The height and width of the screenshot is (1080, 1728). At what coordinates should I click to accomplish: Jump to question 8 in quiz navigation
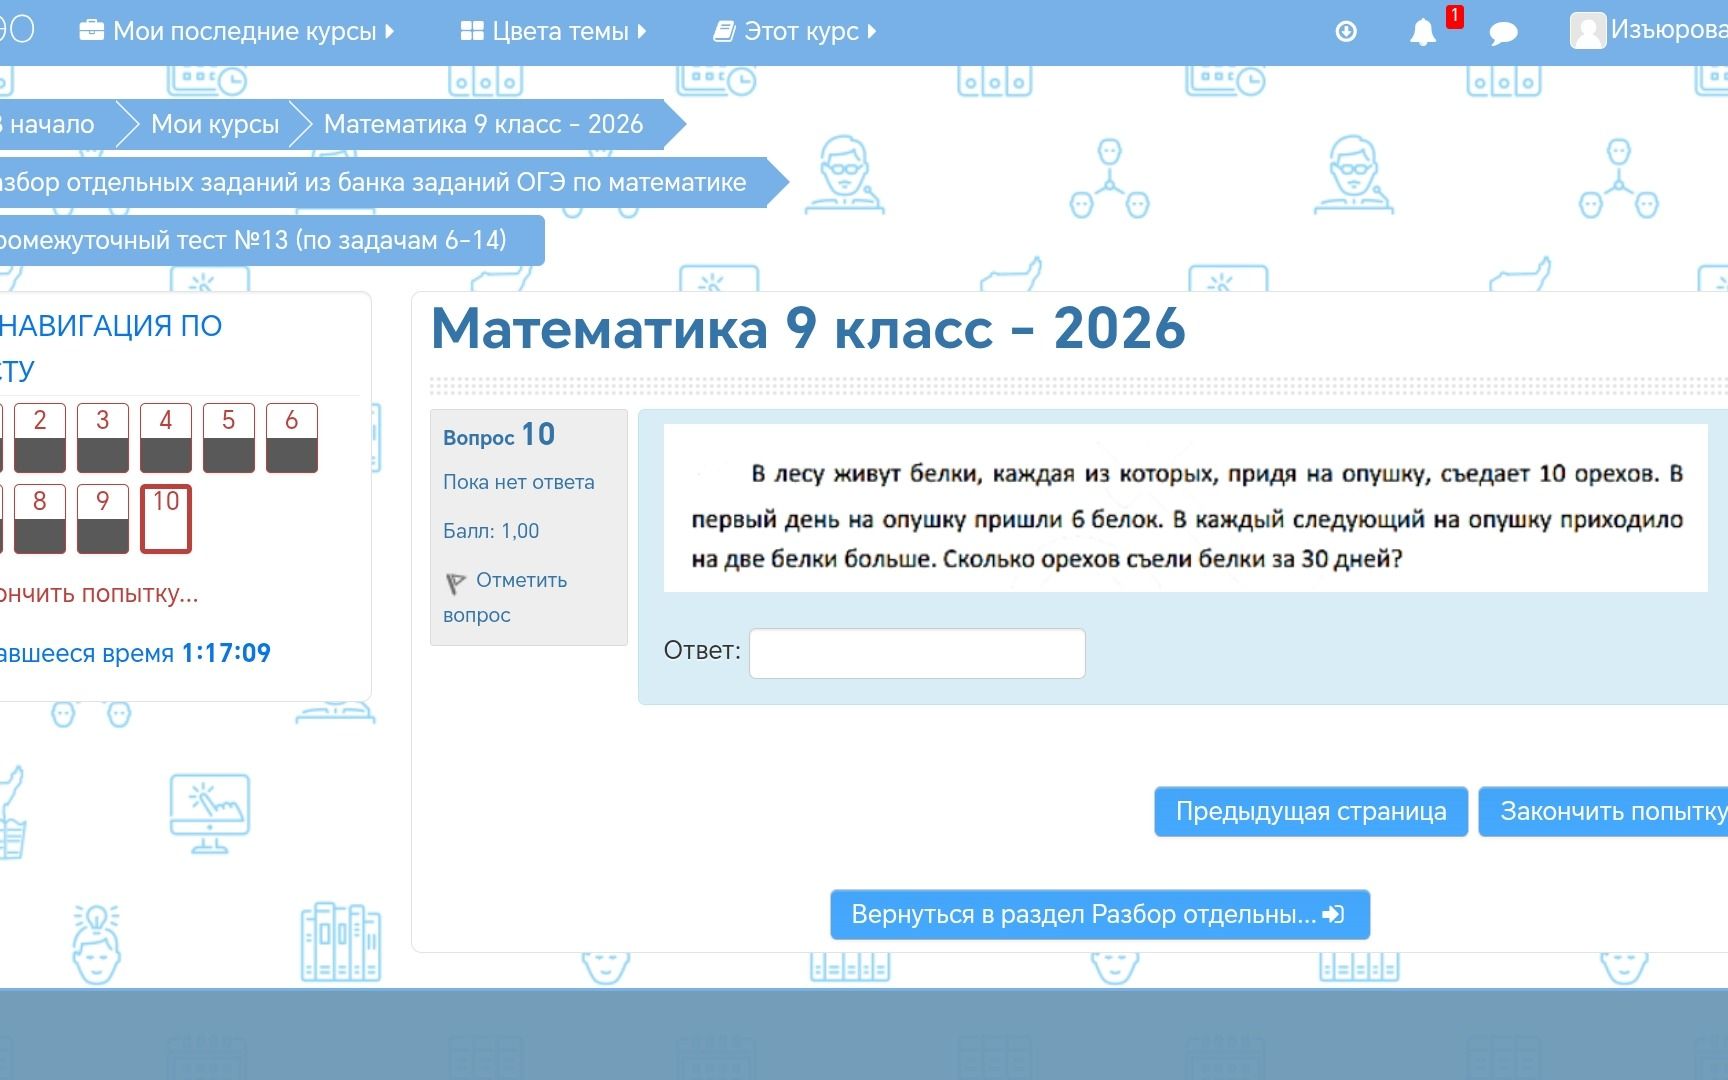40,519
